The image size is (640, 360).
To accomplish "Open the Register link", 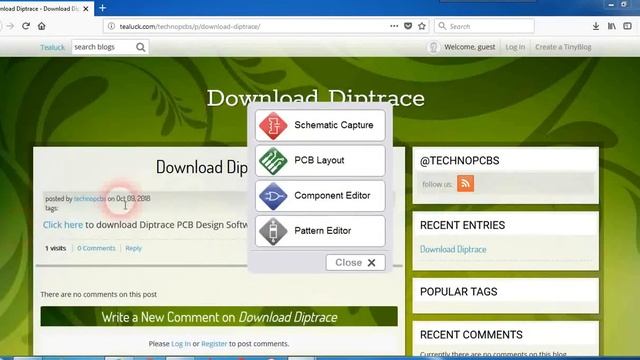I will (214, 344).
